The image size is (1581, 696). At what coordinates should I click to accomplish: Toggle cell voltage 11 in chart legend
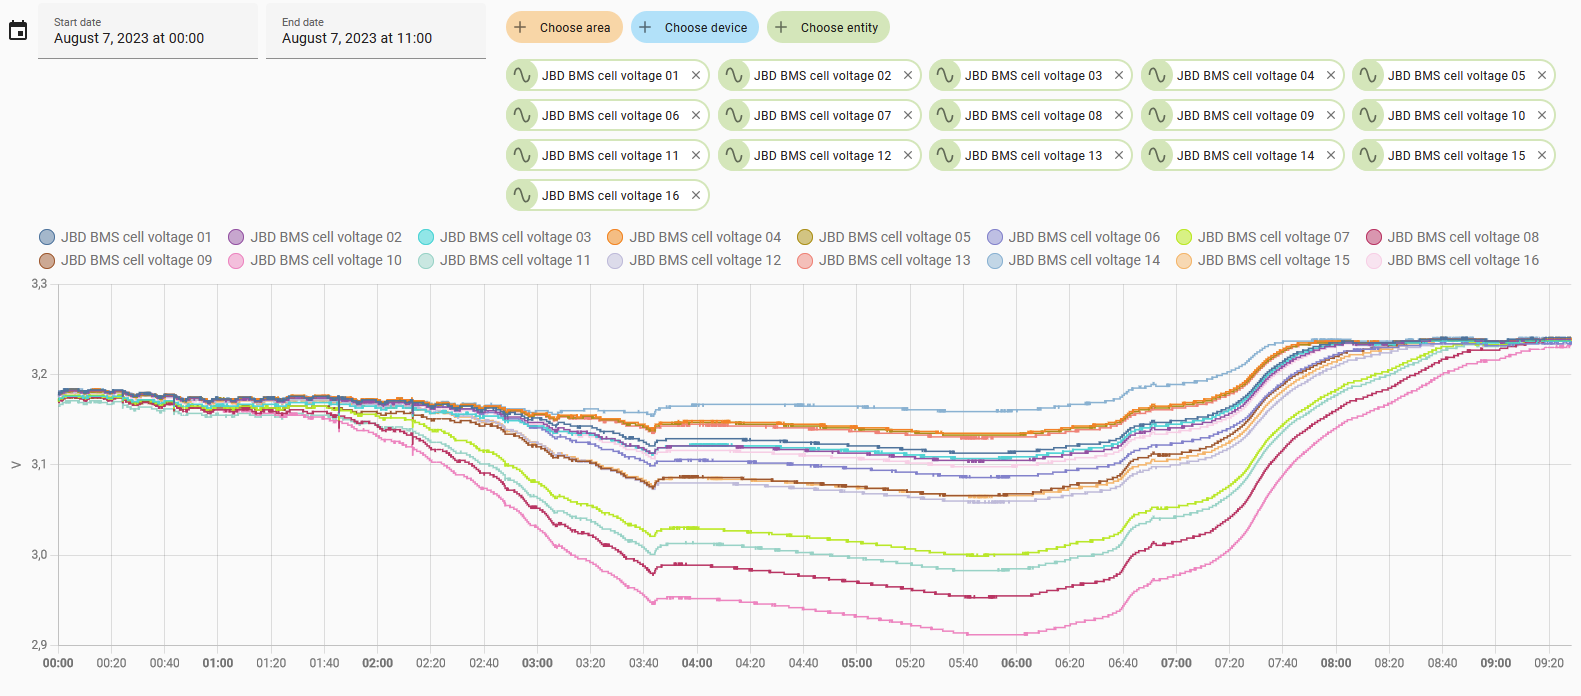click(504, 260)
